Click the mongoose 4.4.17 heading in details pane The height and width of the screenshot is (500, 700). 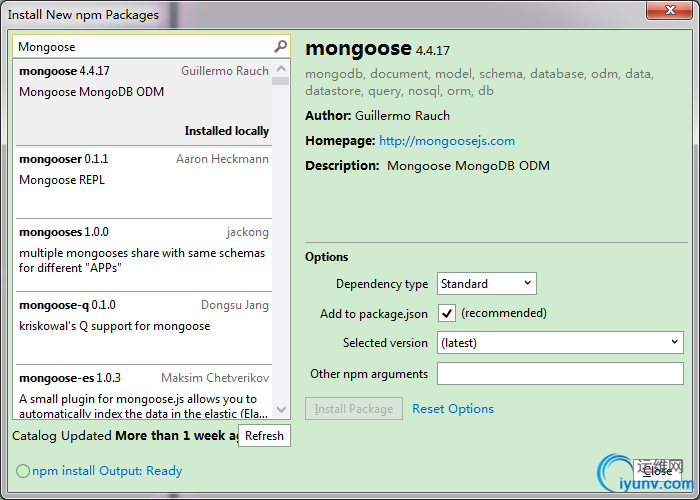click(x=377, y=48)
